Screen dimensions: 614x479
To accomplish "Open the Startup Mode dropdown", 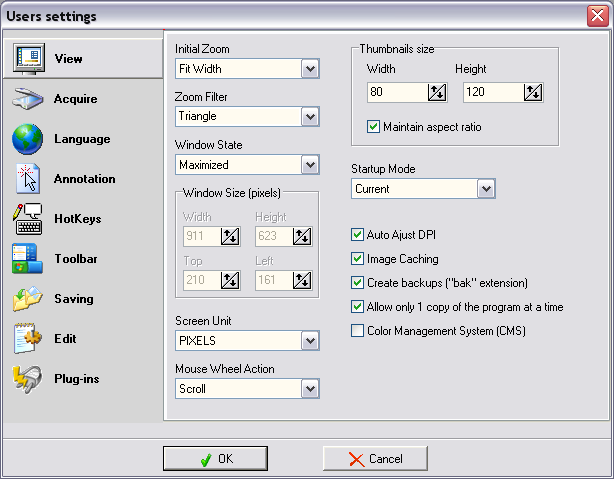I will (486, 189).
